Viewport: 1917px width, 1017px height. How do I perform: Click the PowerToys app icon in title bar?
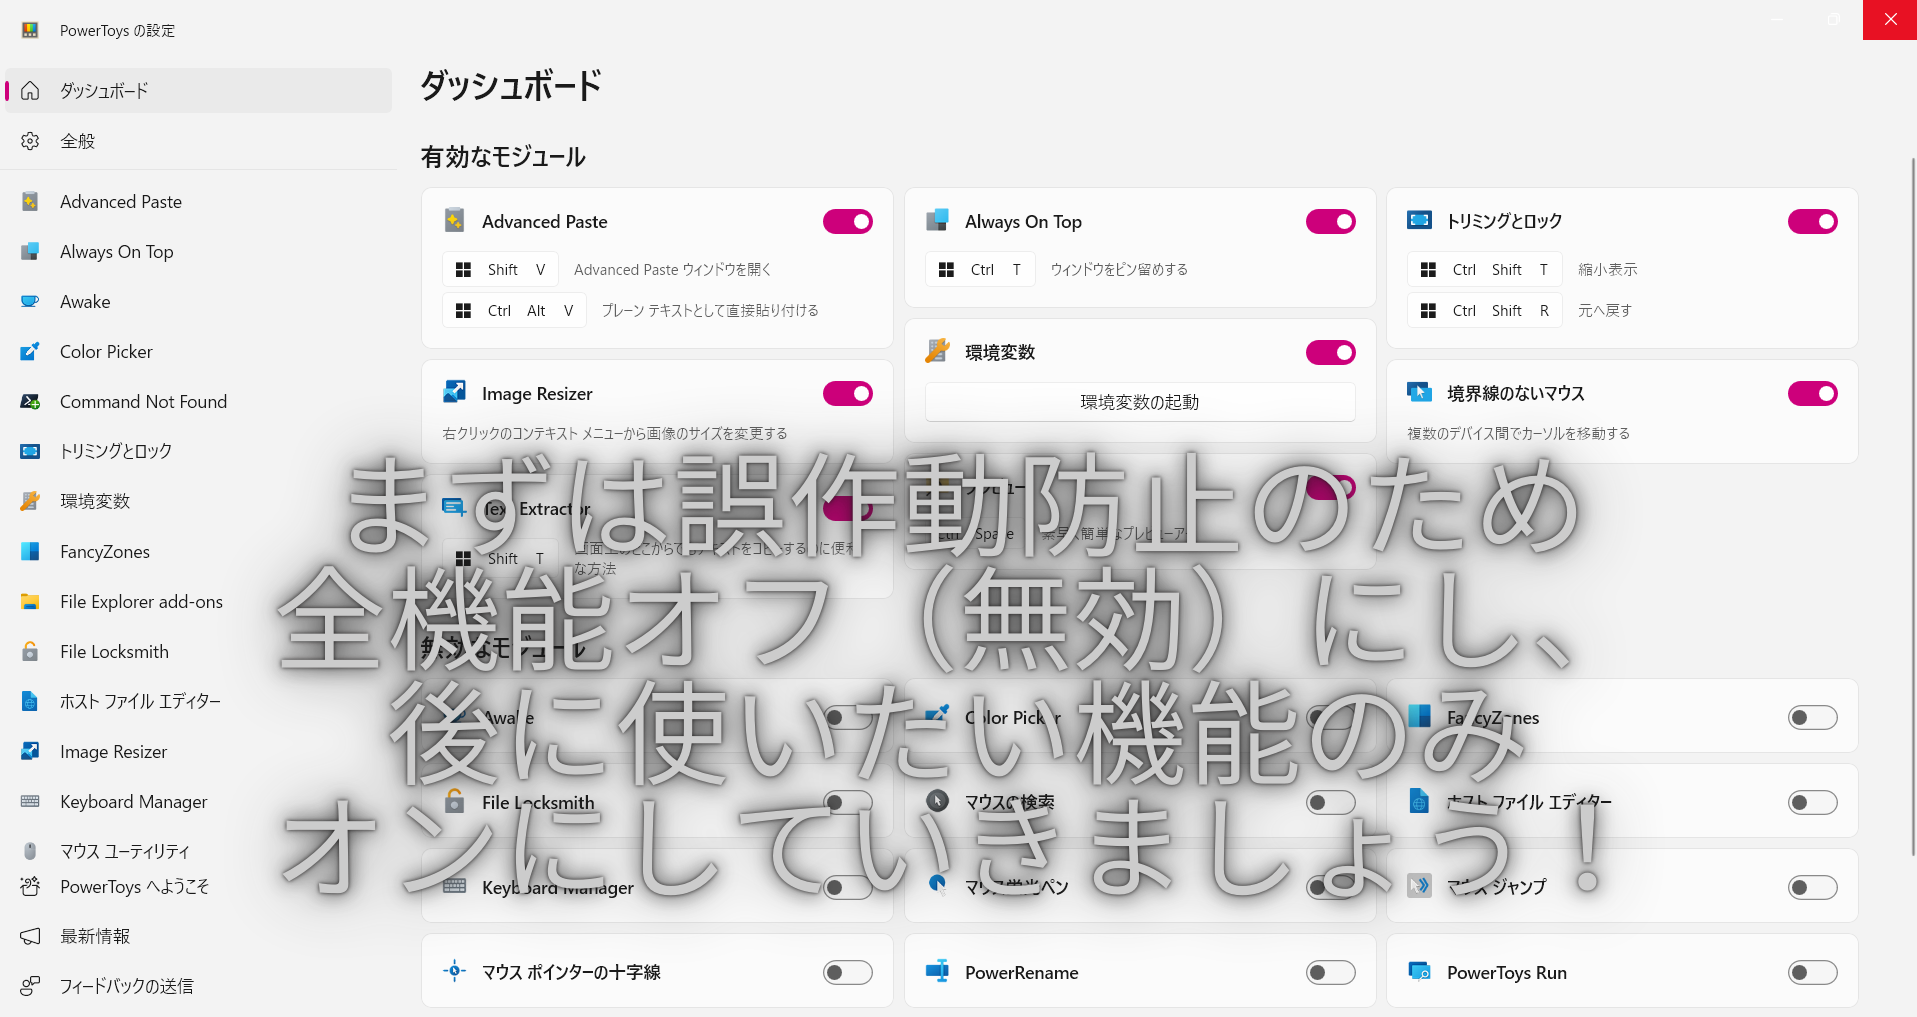30,30
